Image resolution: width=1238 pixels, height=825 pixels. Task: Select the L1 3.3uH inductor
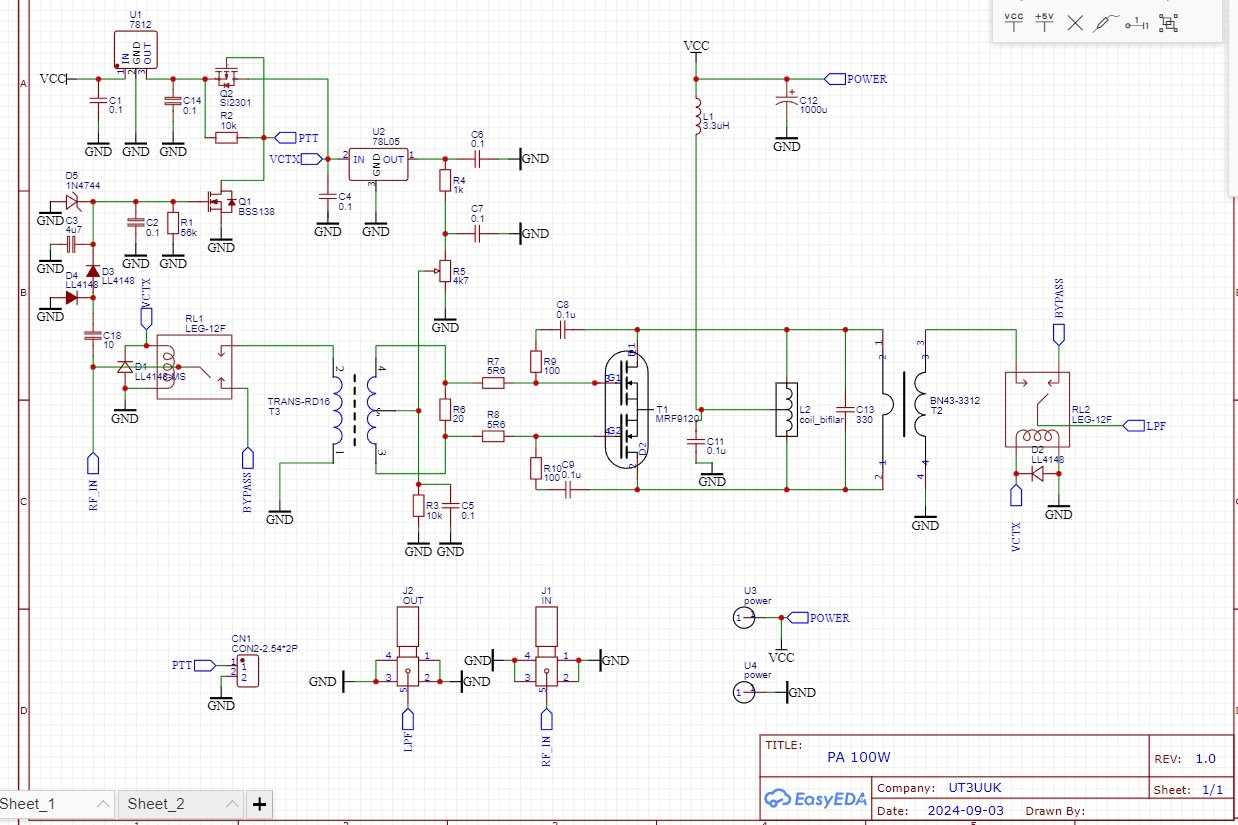pos(698,118)
